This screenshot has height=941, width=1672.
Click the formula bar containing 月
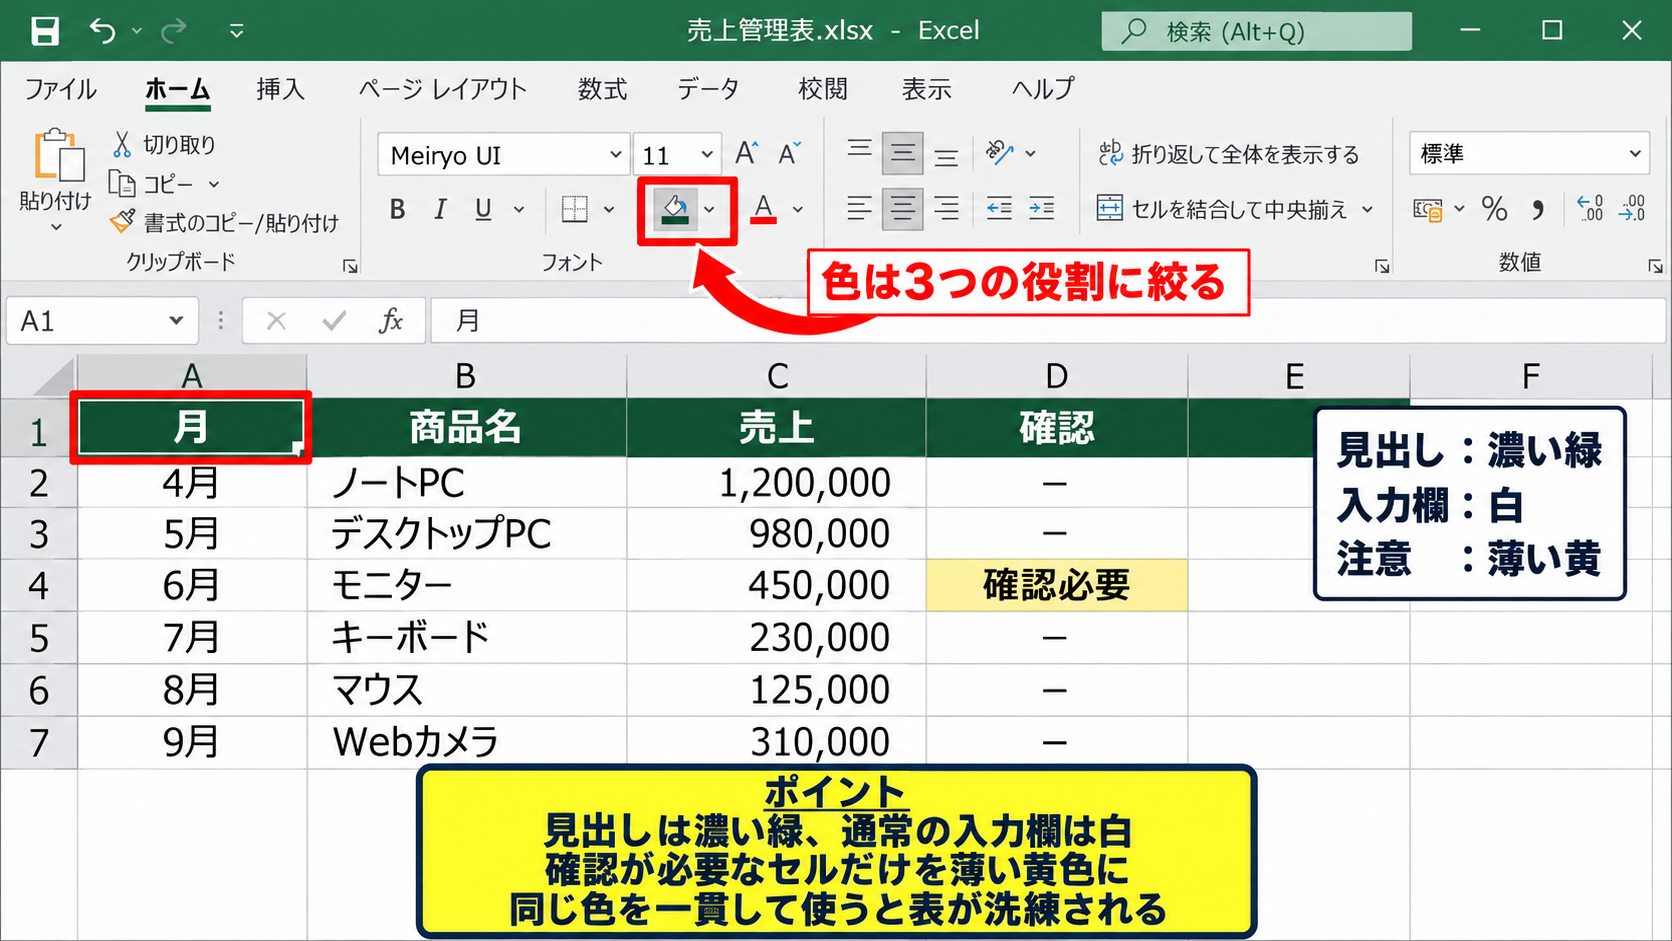click(1048, 321)
